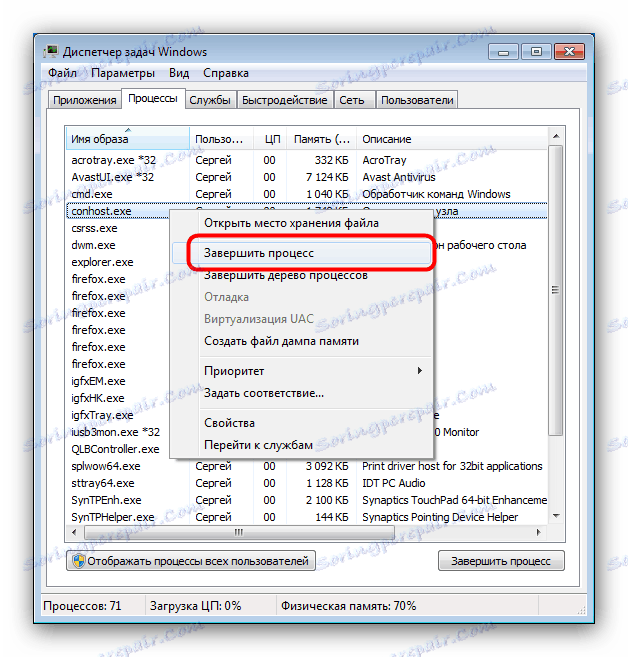Switch to the Службы tab
The image size is (628, 657).
click(210, 100)
